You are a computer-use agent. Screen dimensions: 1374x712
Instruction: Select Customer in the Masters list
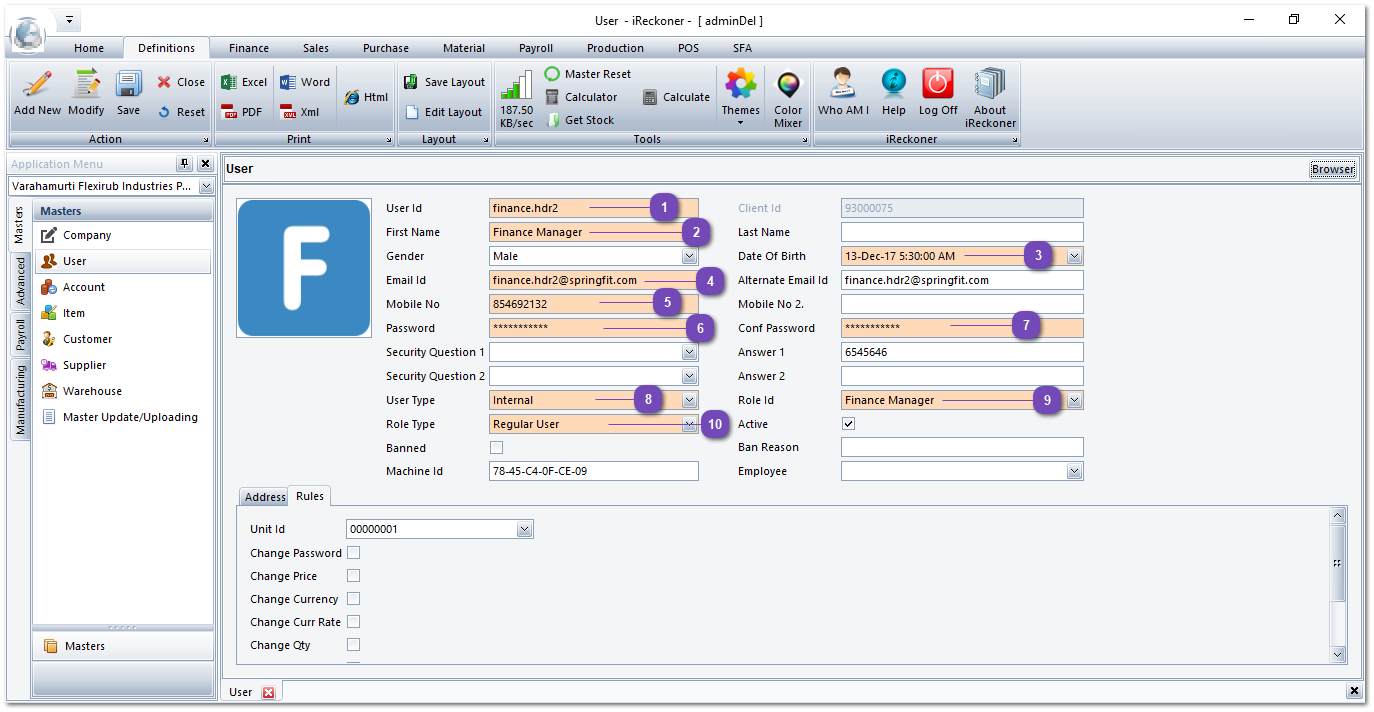87,339
